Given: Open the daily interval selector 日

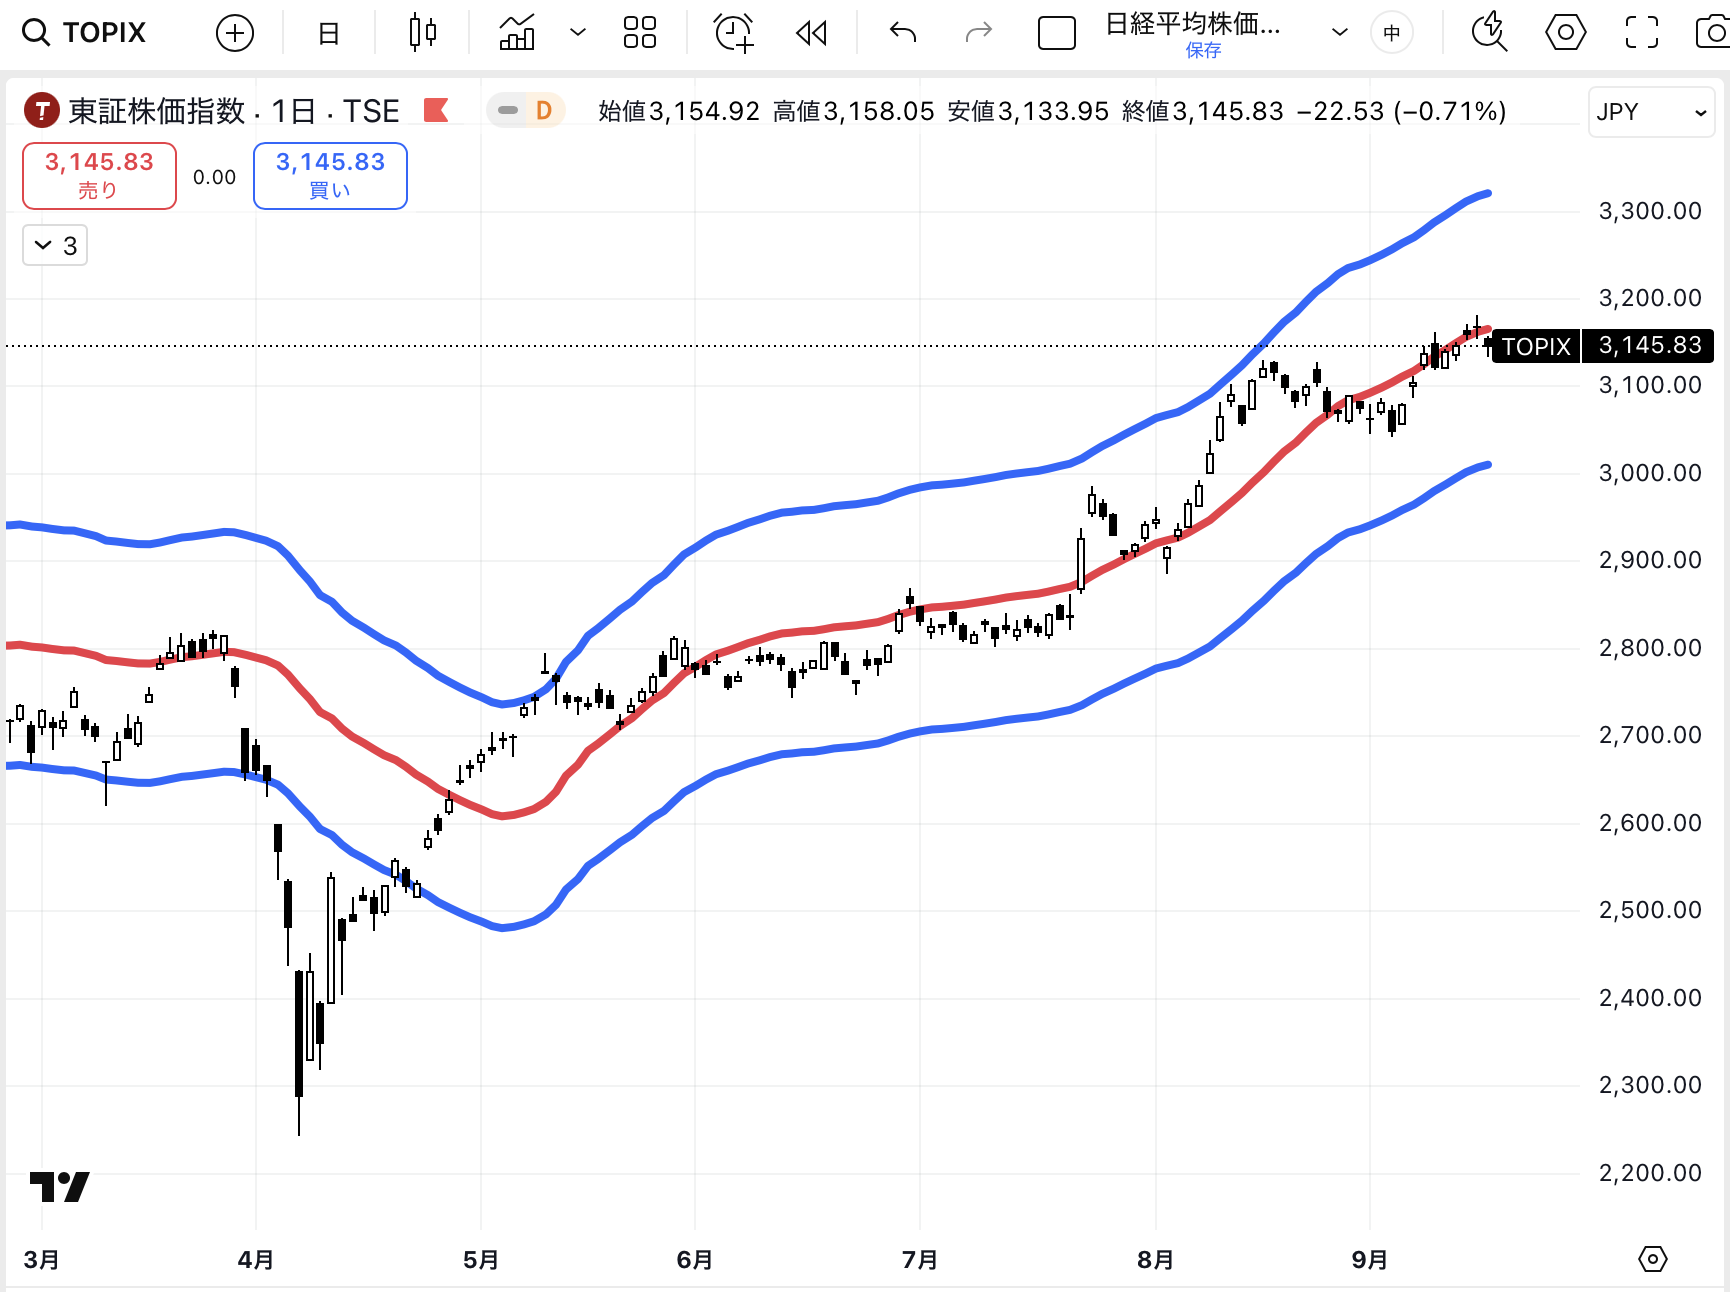Looking at the screenshot, I should (x=328, y=33).
